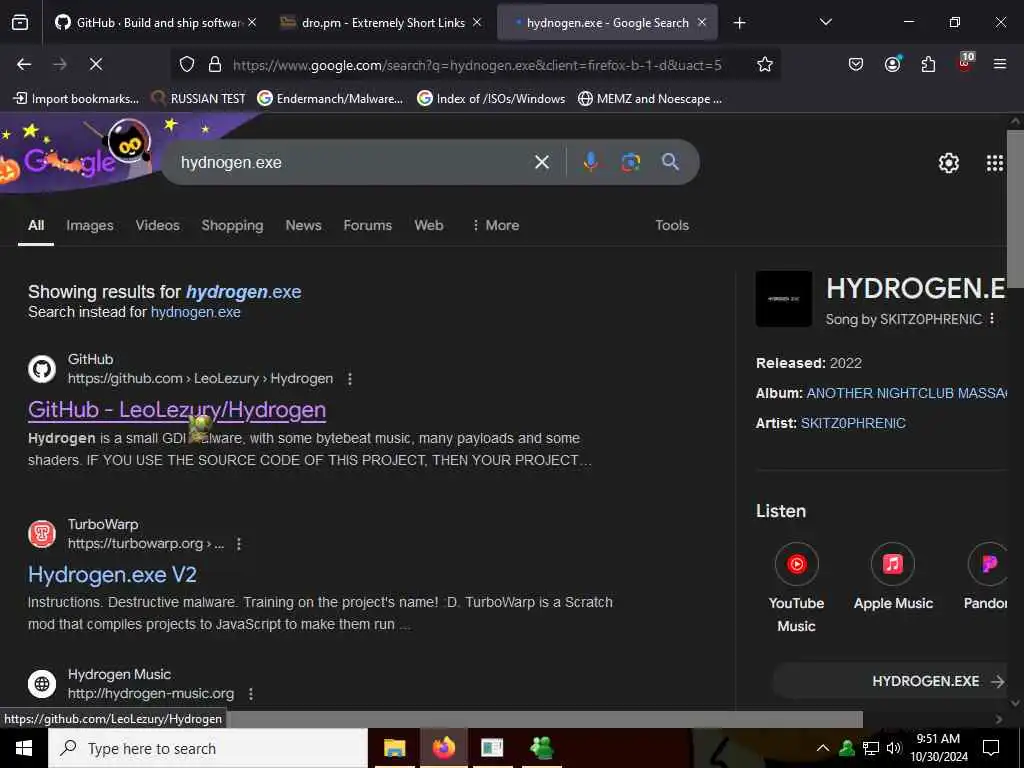Open the Google apps grid

point(995,163)
